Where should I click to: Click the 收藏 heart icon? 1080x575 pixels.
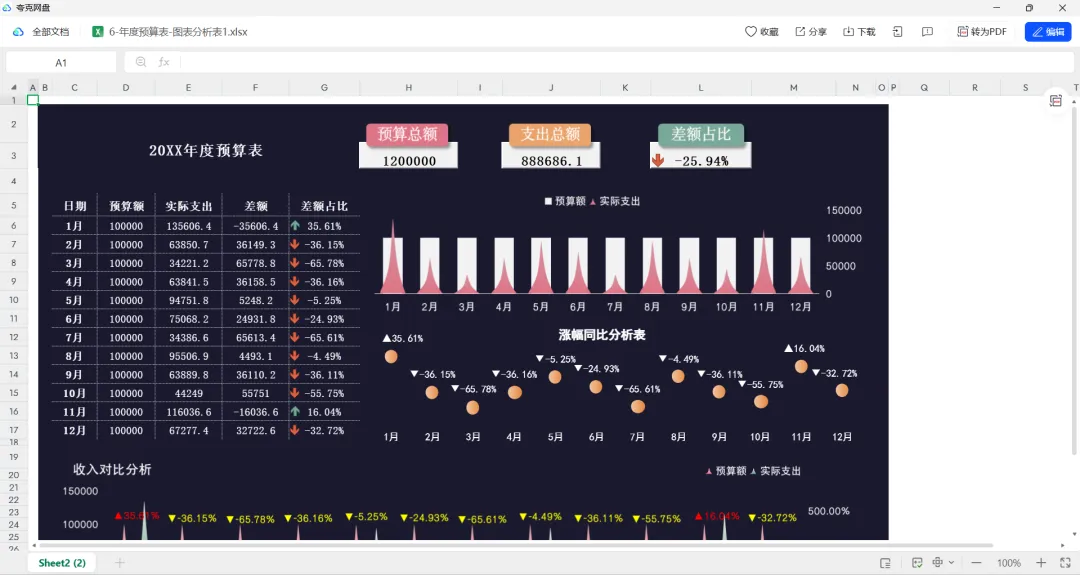point(751,32)
